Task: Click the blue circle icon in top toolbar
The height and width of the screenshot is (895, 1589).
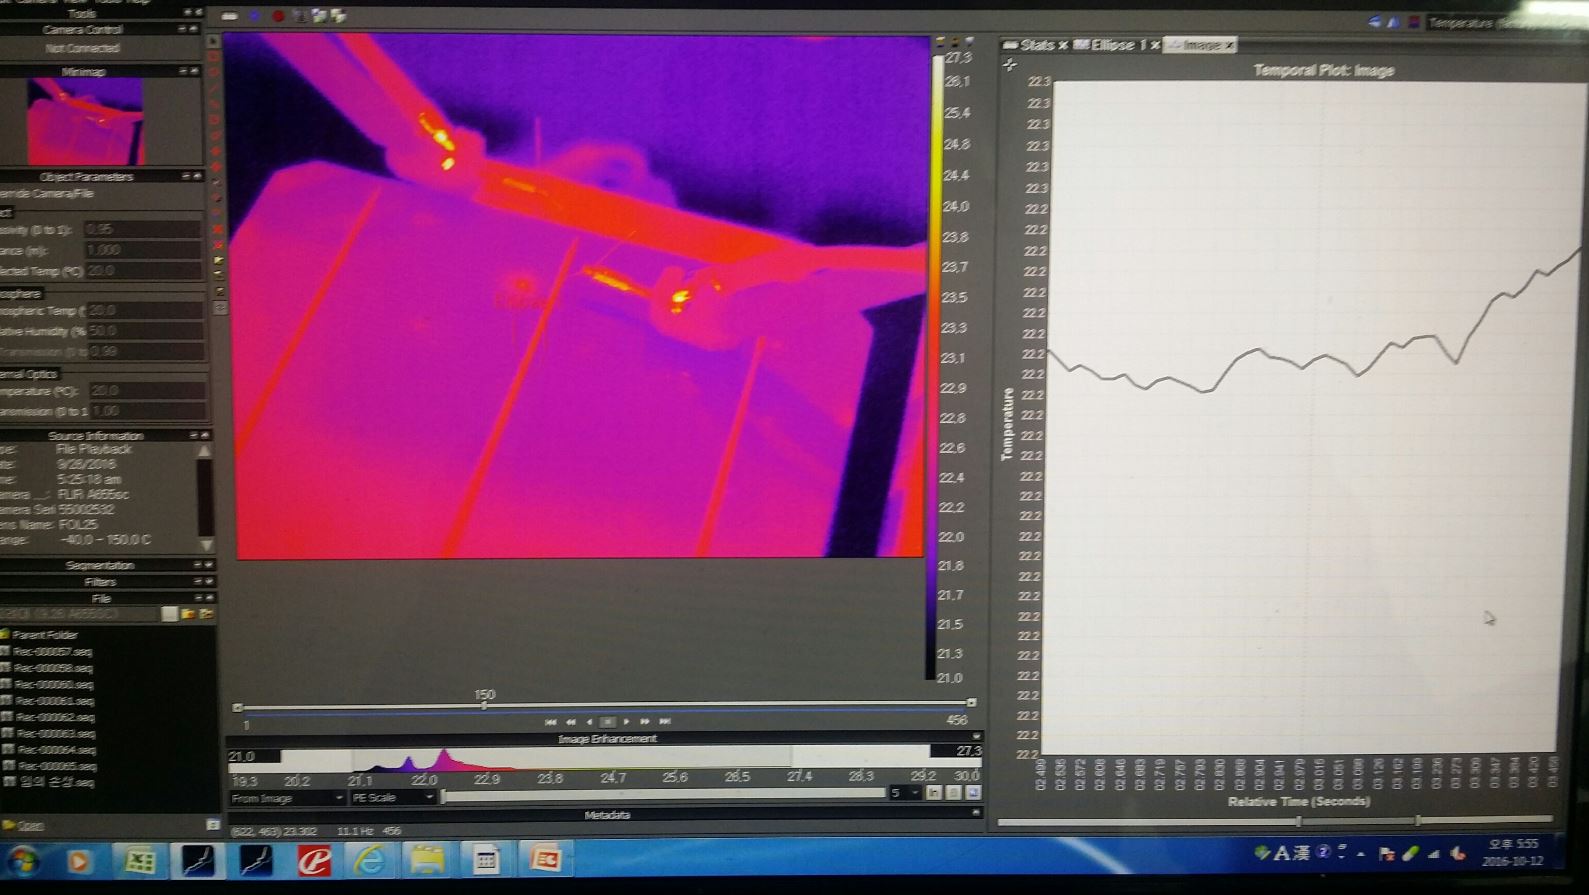Action: (254, 16)
